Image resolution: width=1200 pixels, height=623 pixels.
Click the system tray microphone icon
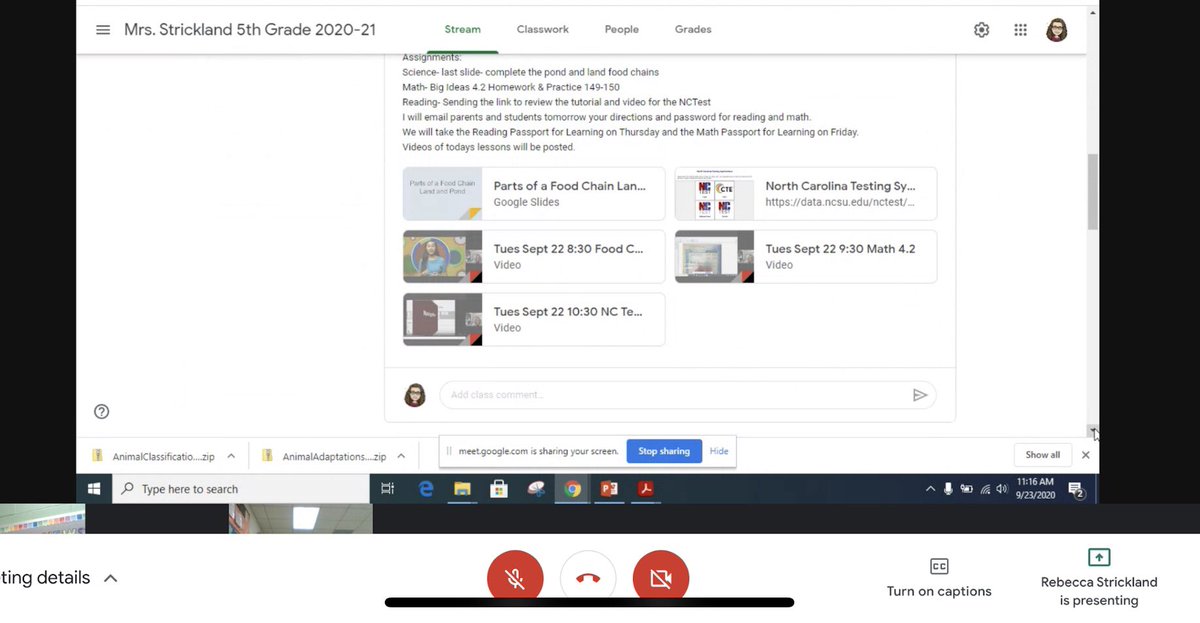click(x=948, y=489)
